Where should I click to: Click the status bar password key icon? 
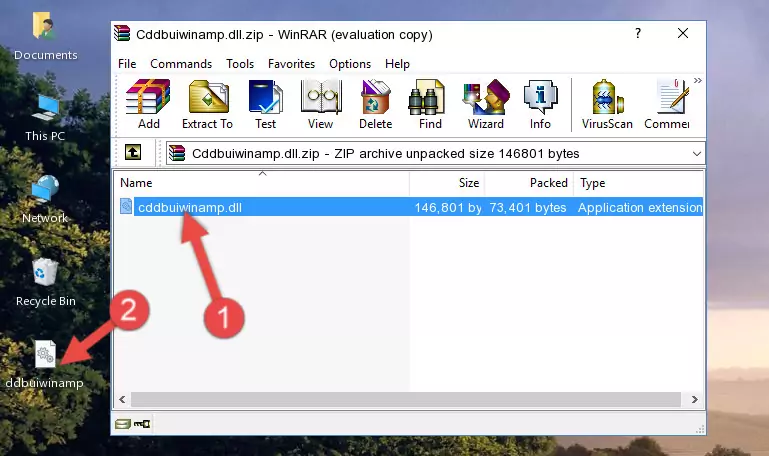[x=142, y=424]
